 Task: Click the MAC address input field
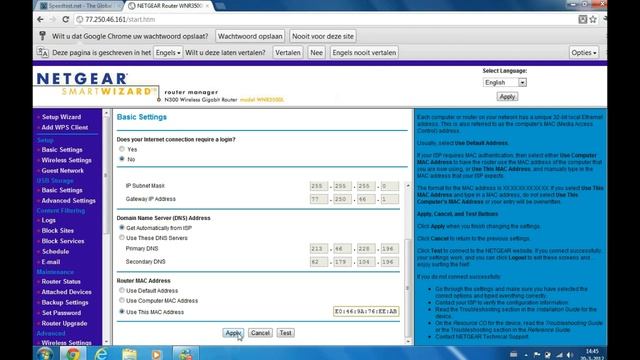(366, 311)
